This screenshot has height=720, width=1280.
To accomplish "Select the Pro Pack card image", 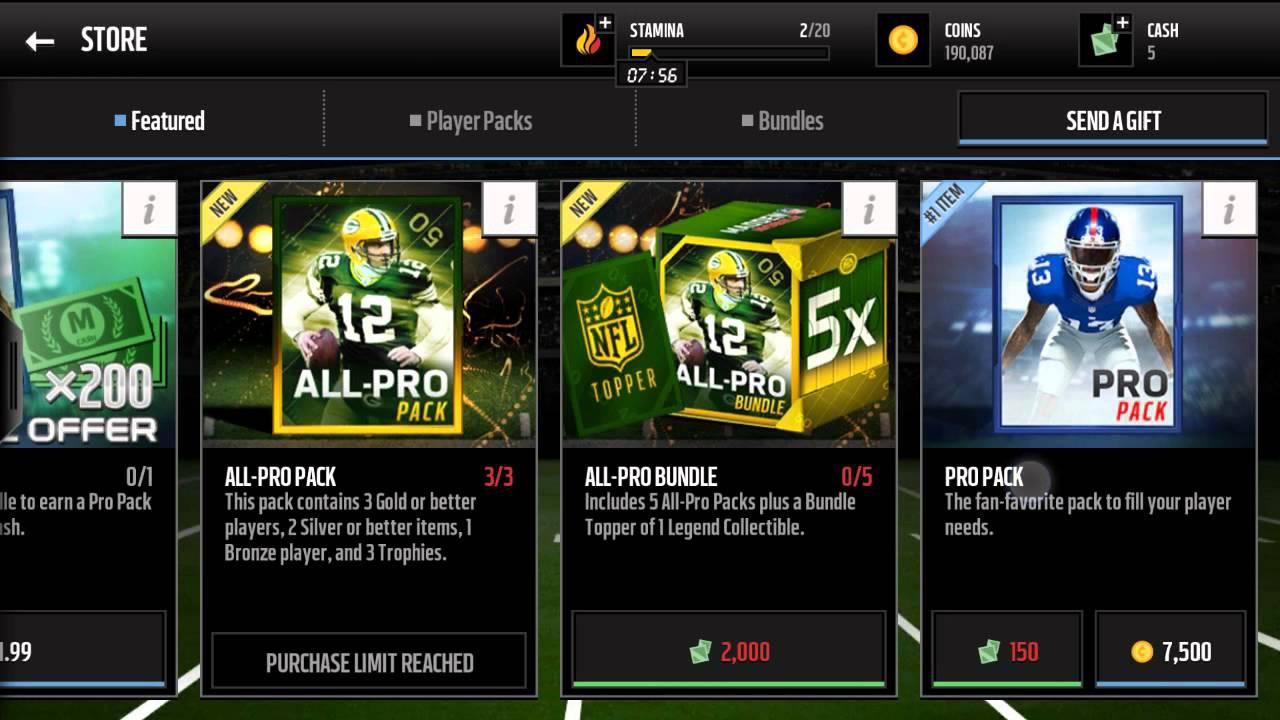I will pos(1089,312).
